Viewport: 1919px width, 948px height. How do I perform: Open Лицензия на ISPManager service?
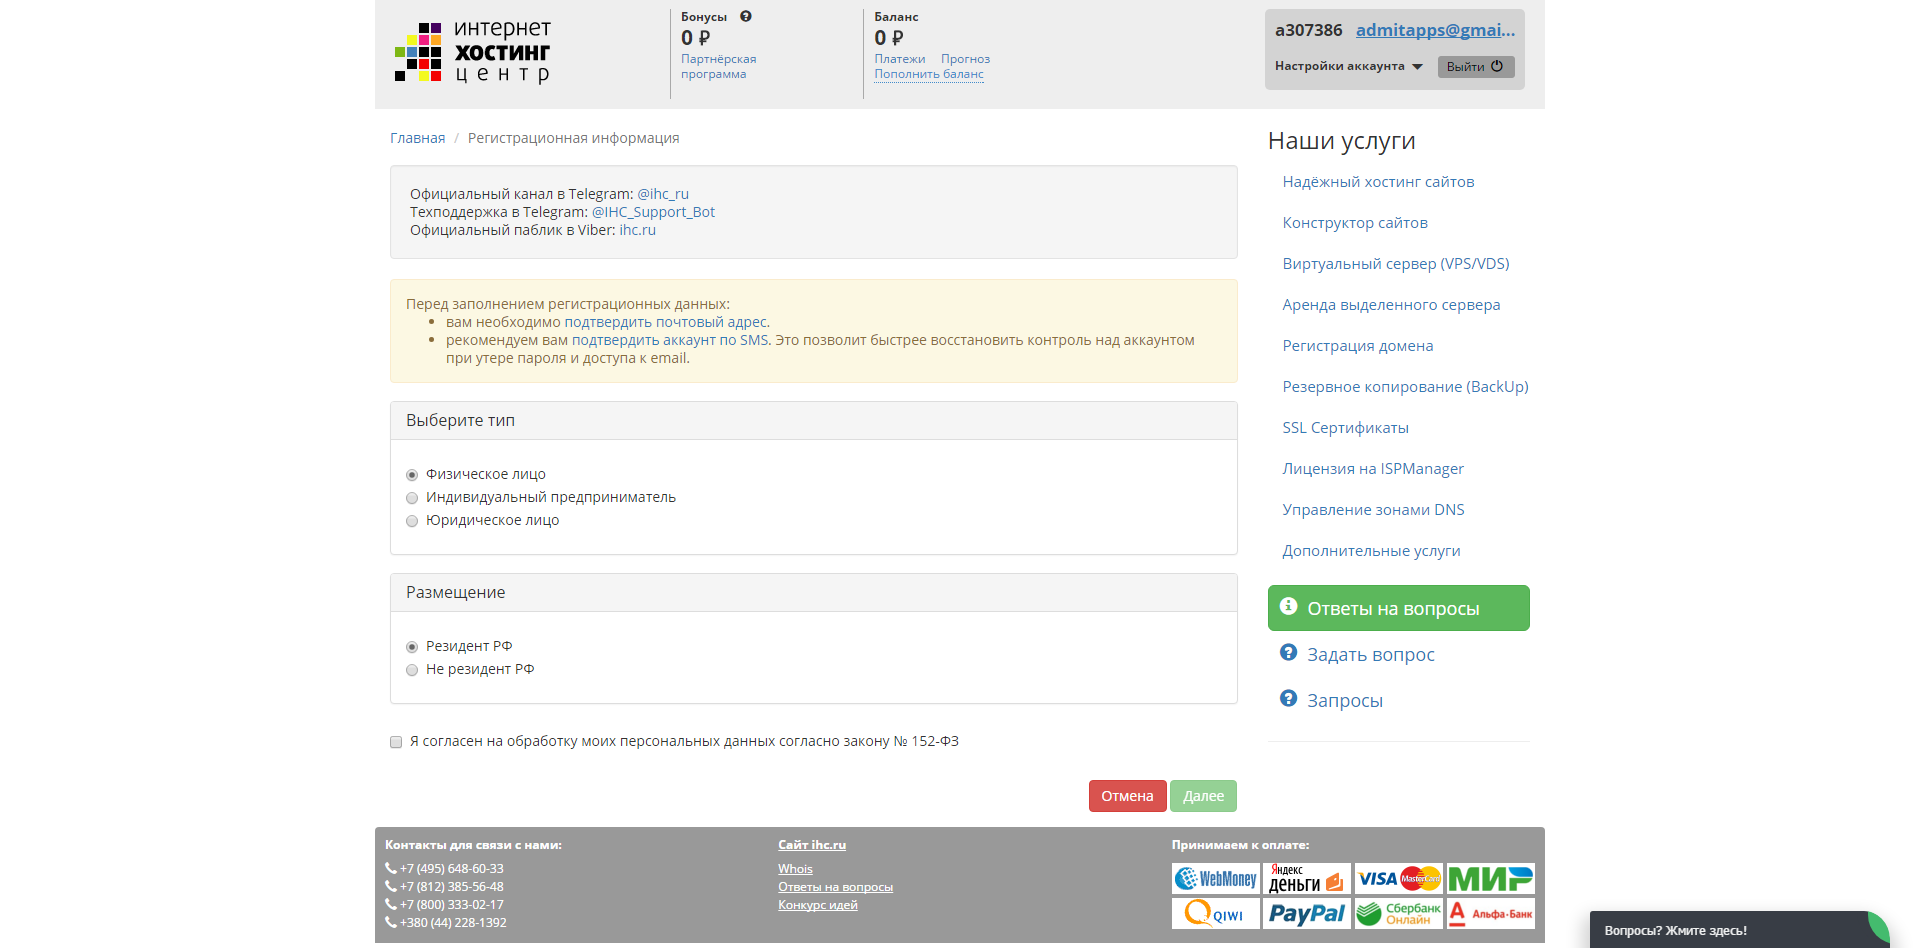(1373, 469)
